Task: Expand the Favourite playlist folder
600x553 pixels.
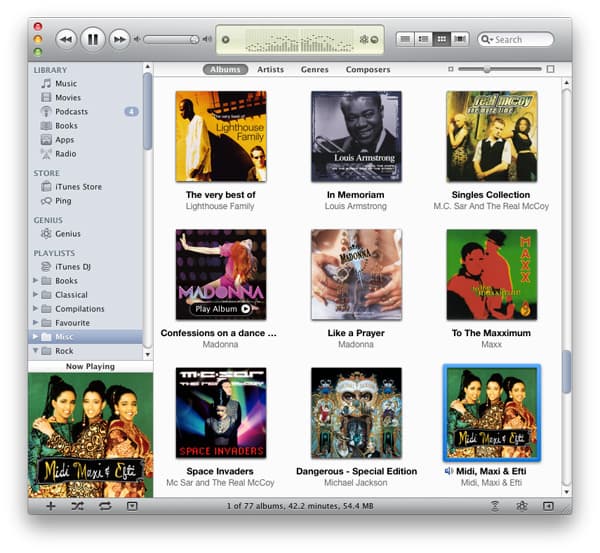Action: tap(35, 323)
